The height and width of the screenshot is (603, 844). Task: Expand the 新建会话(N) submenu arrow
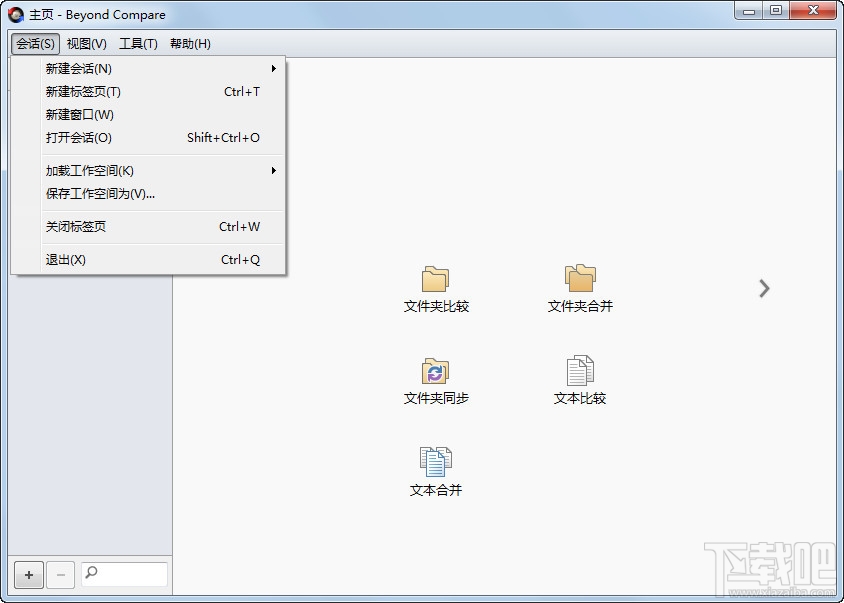[273, 68]
